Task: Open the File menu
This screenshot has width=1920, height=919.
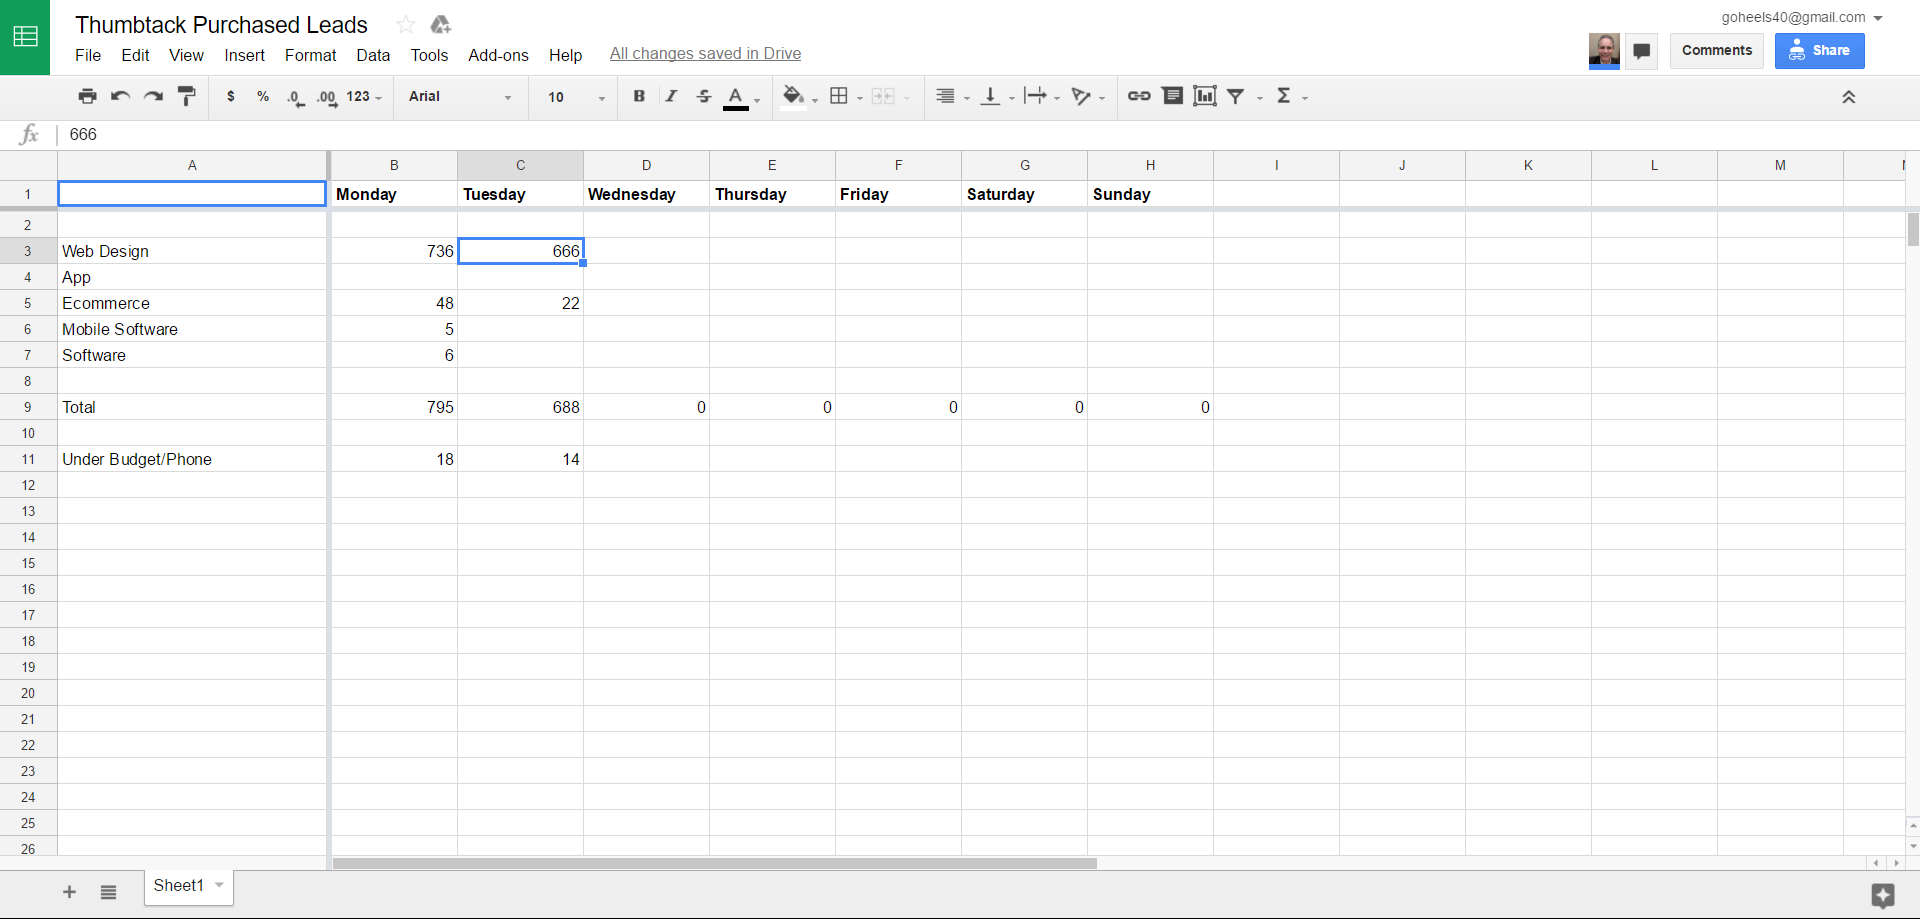Action: pyautogui.click(x=88, y=55)
